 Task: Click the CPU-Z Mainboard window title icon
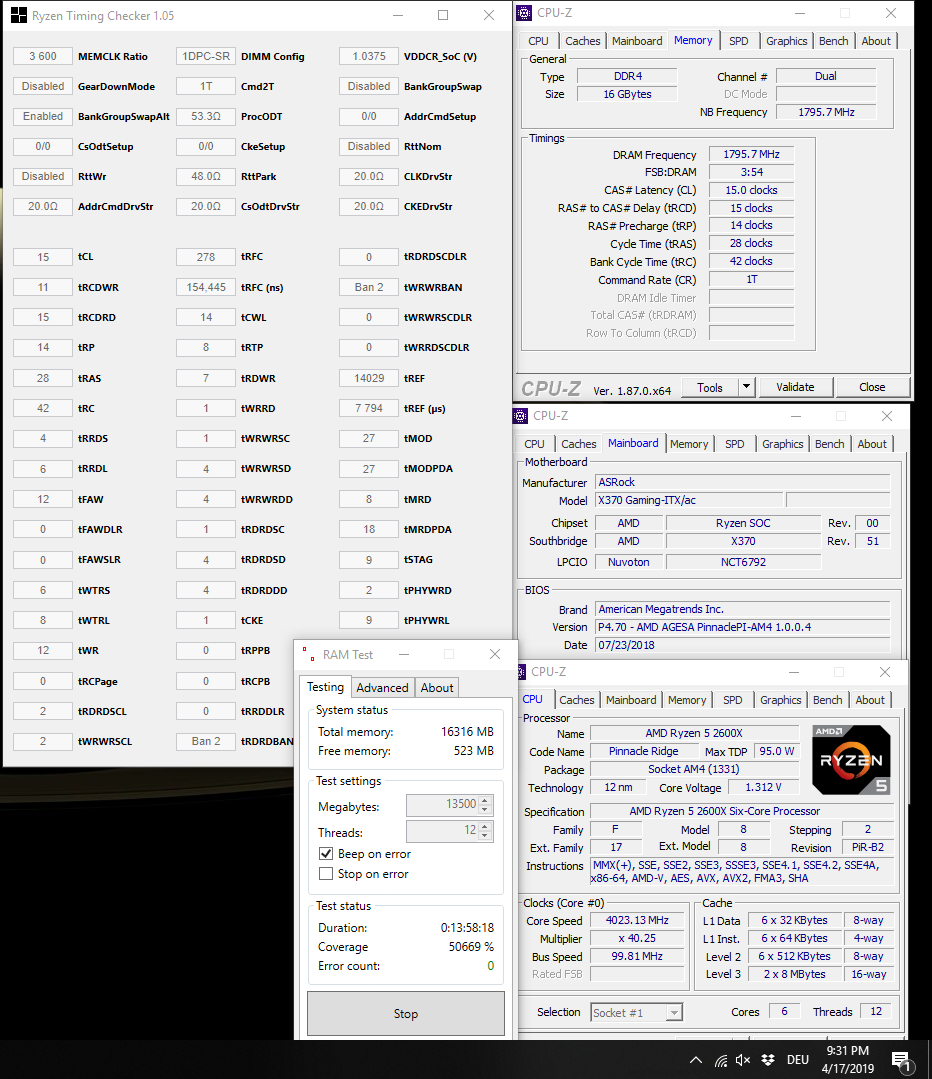(520, 416)
